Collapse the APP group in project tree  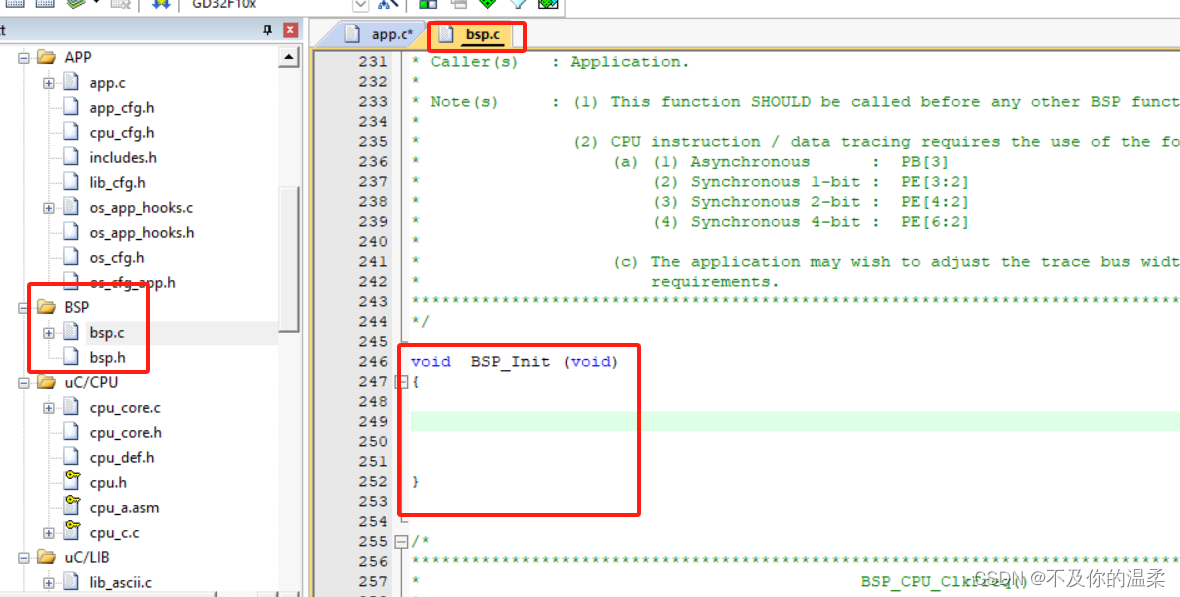24,57
